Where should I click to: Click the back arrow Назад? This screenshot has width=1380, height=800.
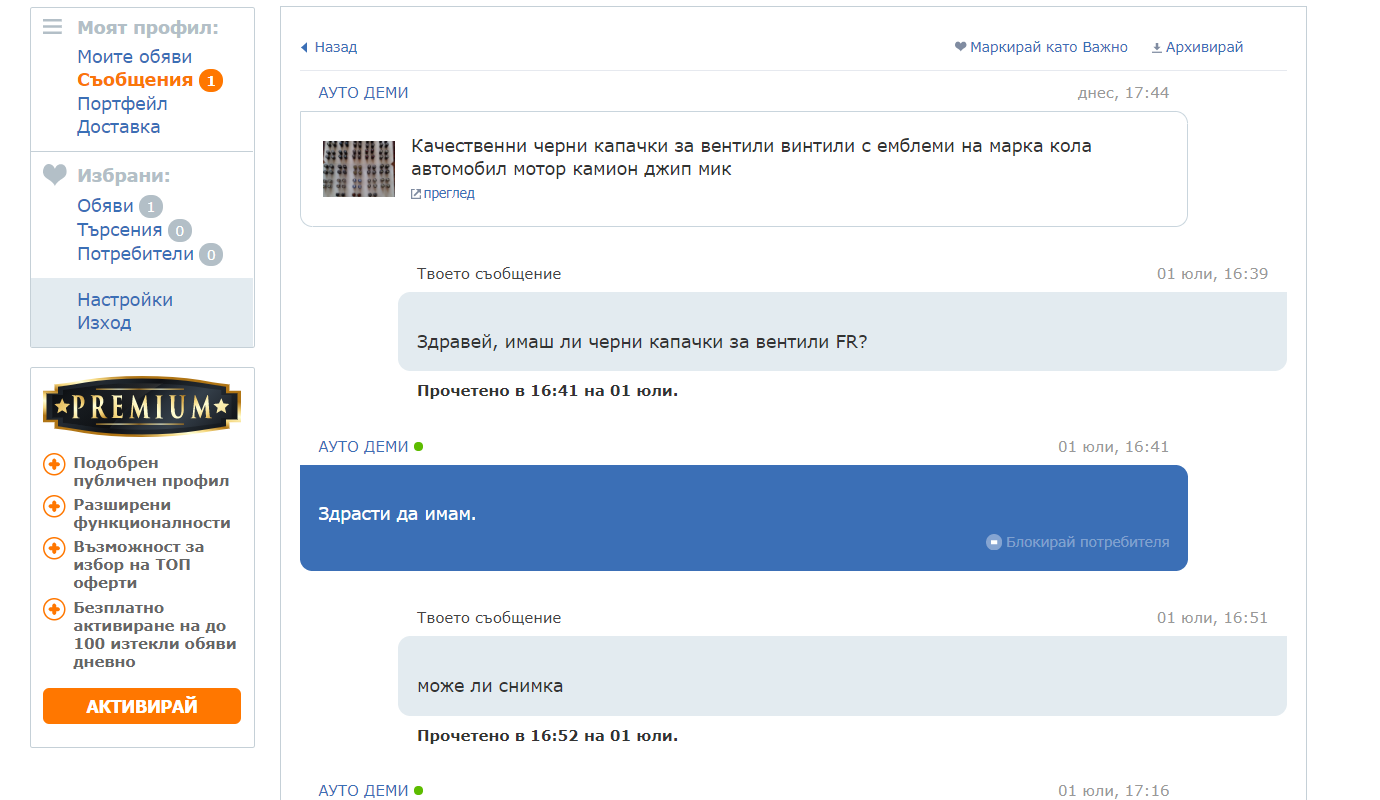click(x=329, y=47)
